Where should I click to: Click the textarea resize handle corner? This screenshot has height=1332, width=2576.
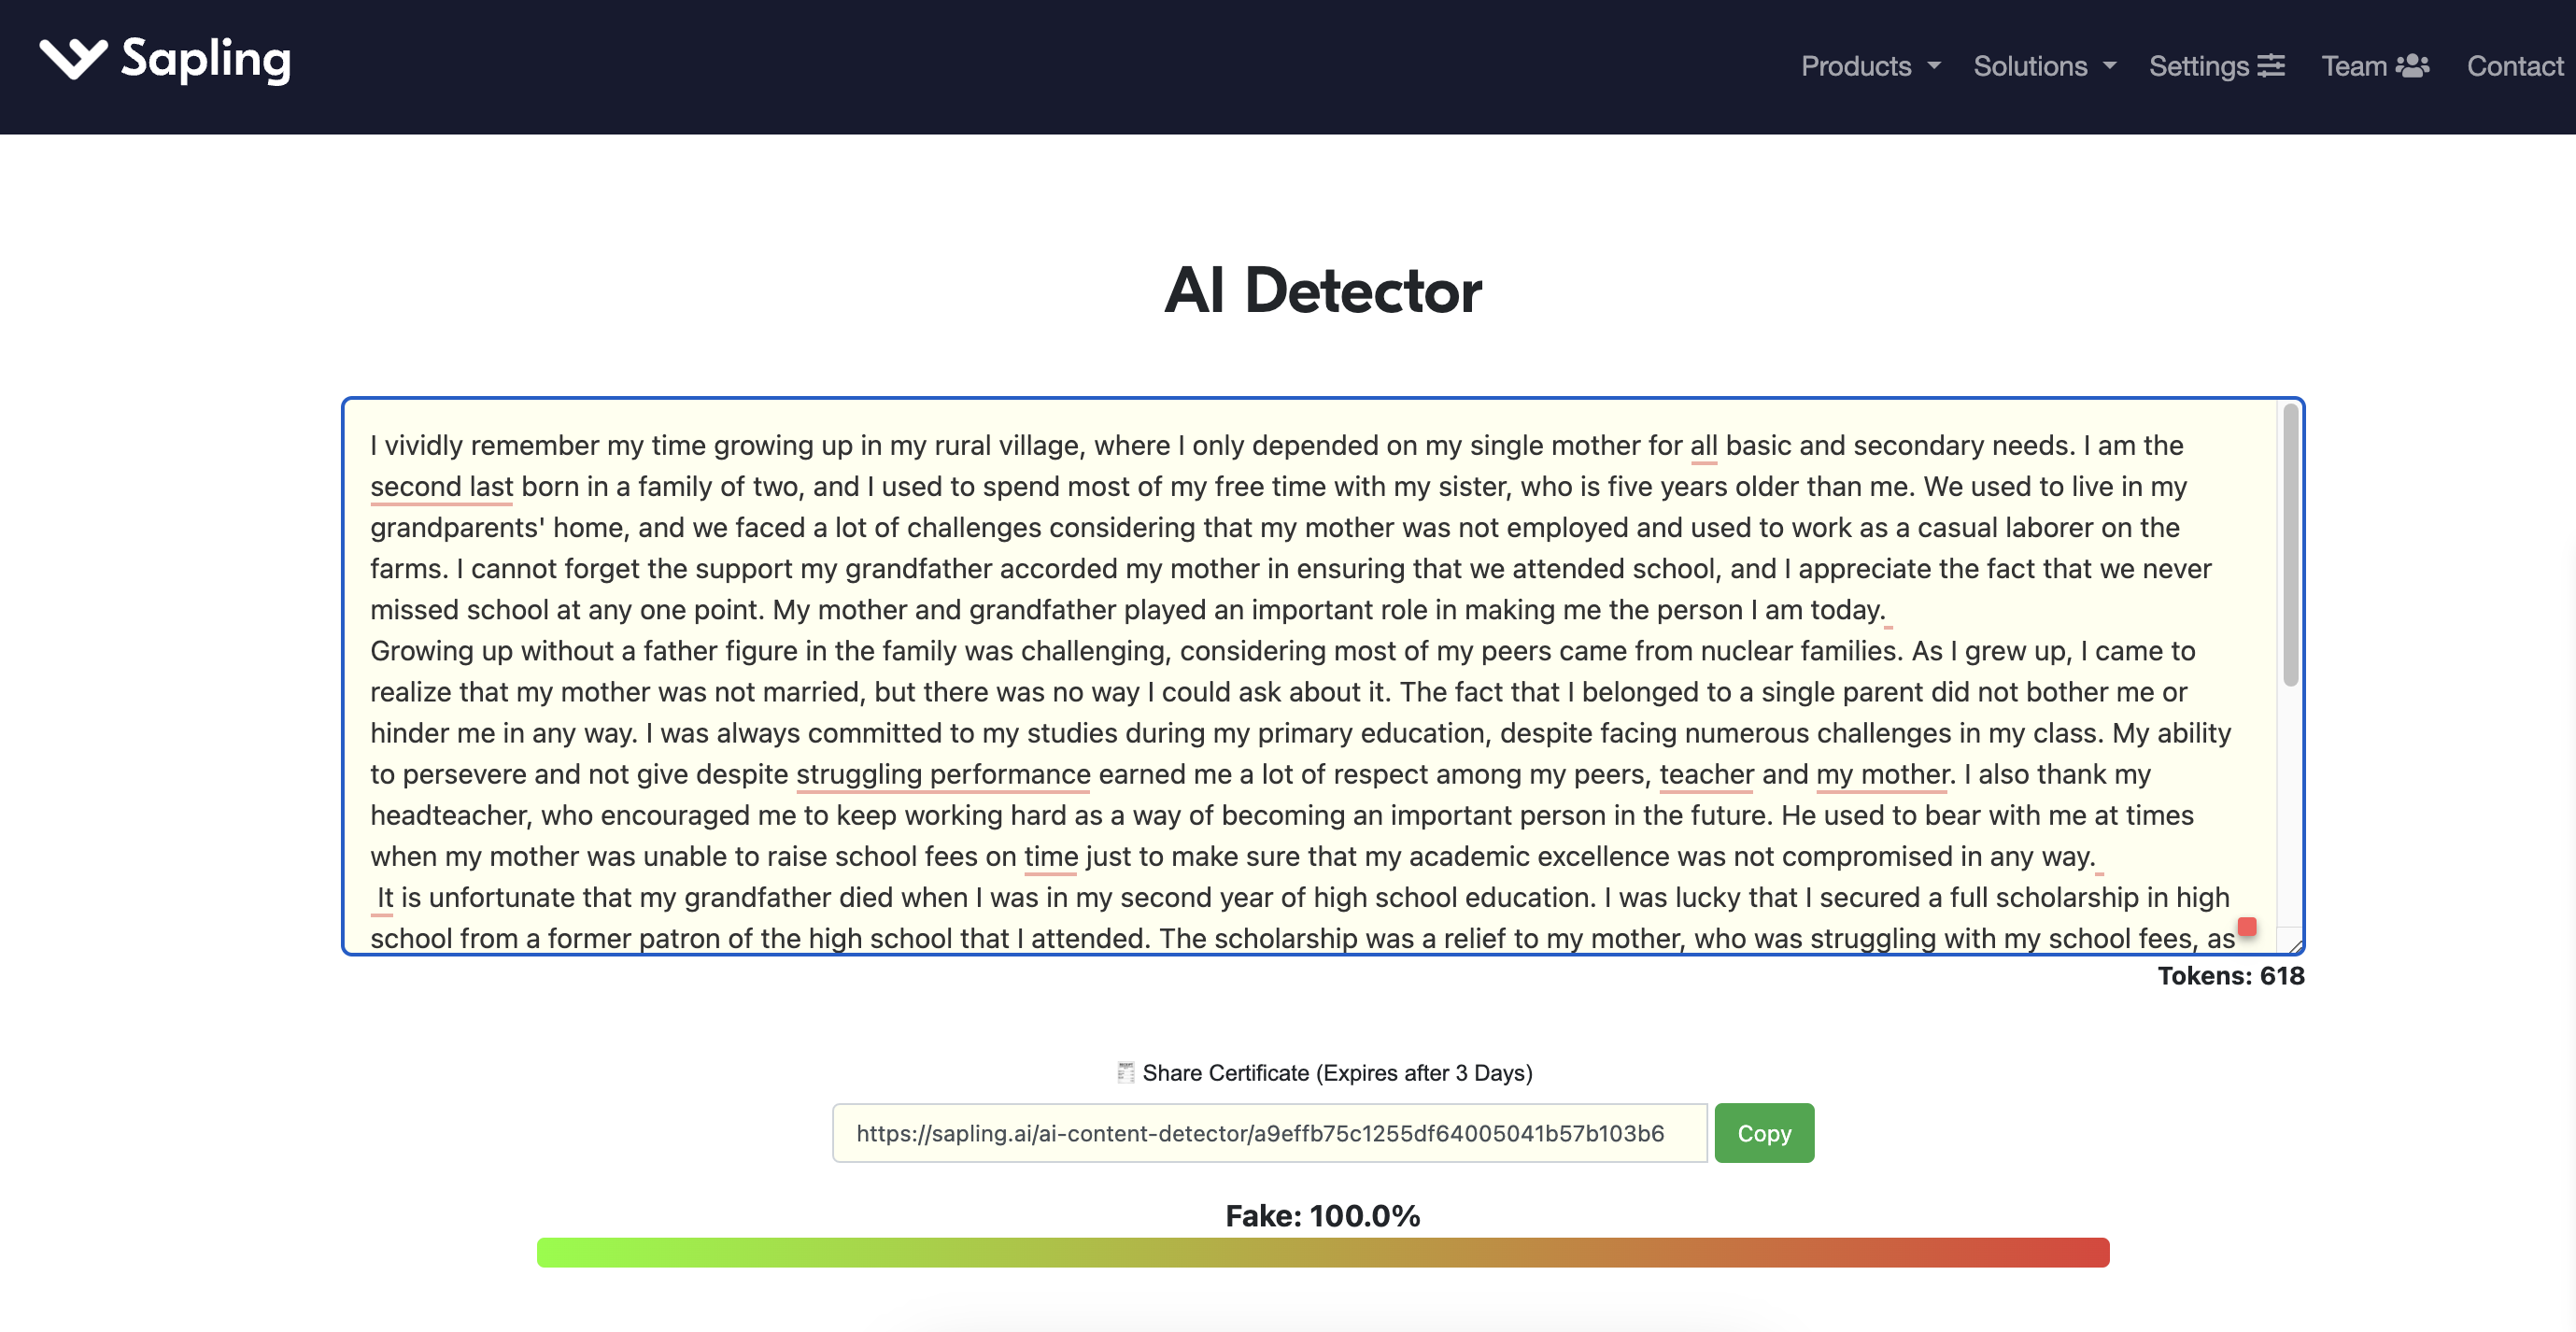click(x=2295, y=945)
